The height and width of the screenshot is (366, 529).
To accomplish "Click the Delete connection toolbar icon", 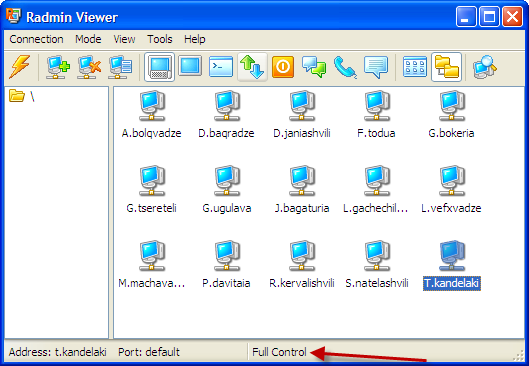I will click(x=89, y=67).
